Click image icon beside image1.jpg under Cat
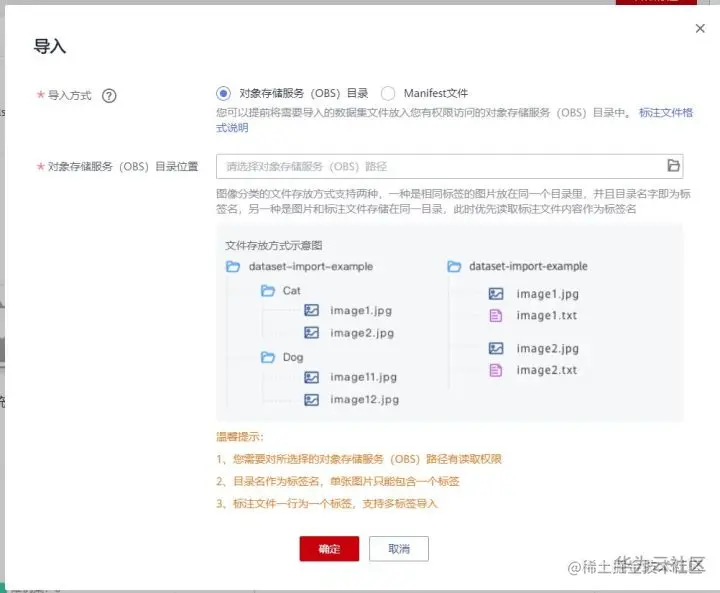The width and height of the screenshot is (720, 593). click(x=311, y=311)
